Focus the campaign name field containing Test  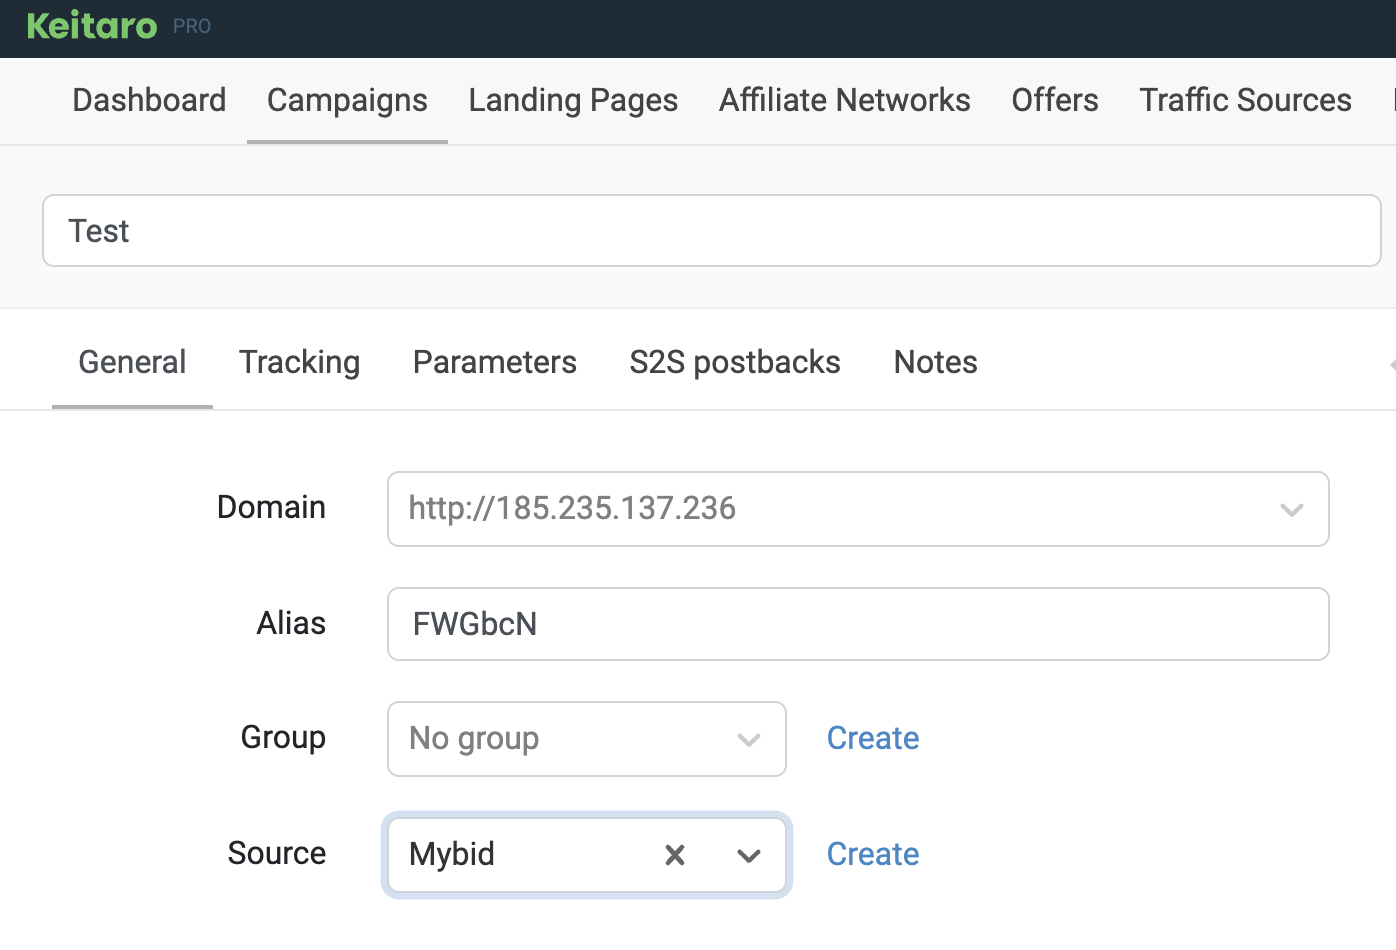711,231
